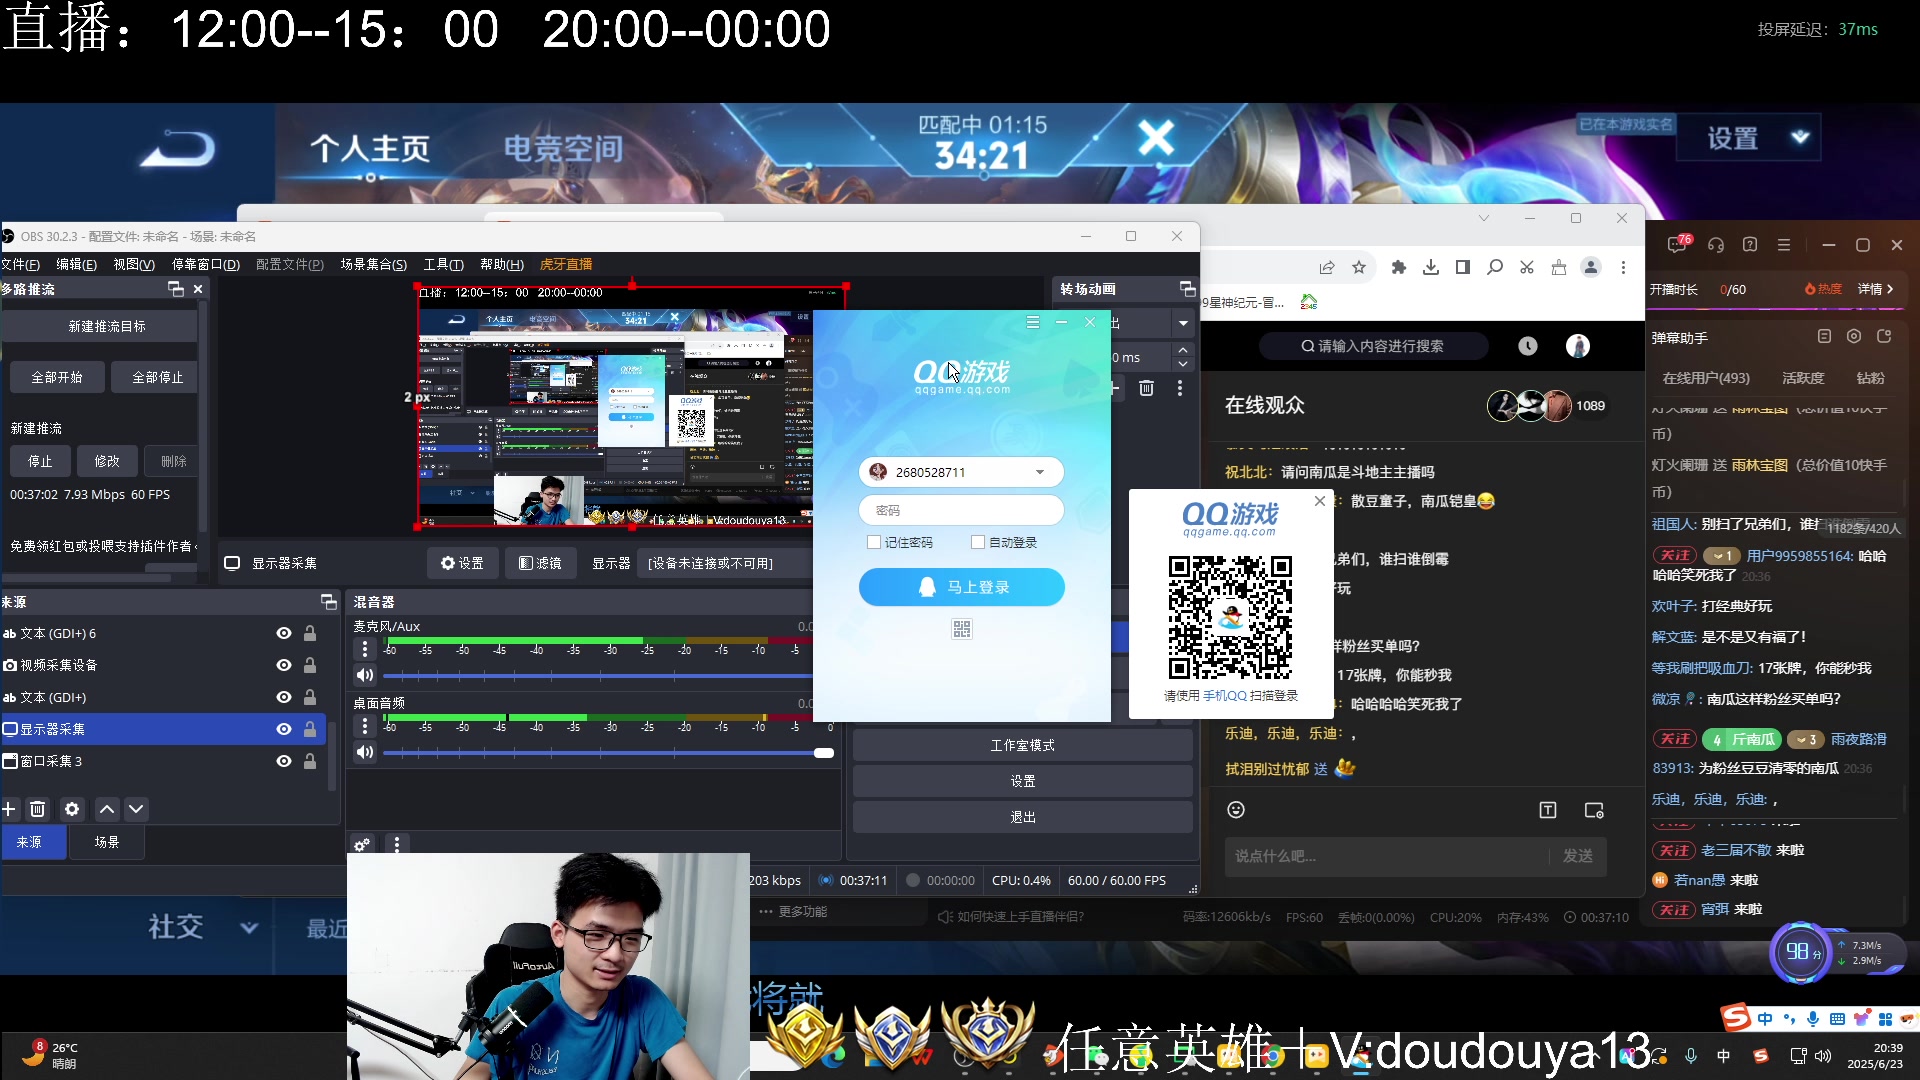The height and width of the screenshot is (1080, 1920).
Task: Click QQ游戏 login QR code switch icon
Action: coord(961,629)
